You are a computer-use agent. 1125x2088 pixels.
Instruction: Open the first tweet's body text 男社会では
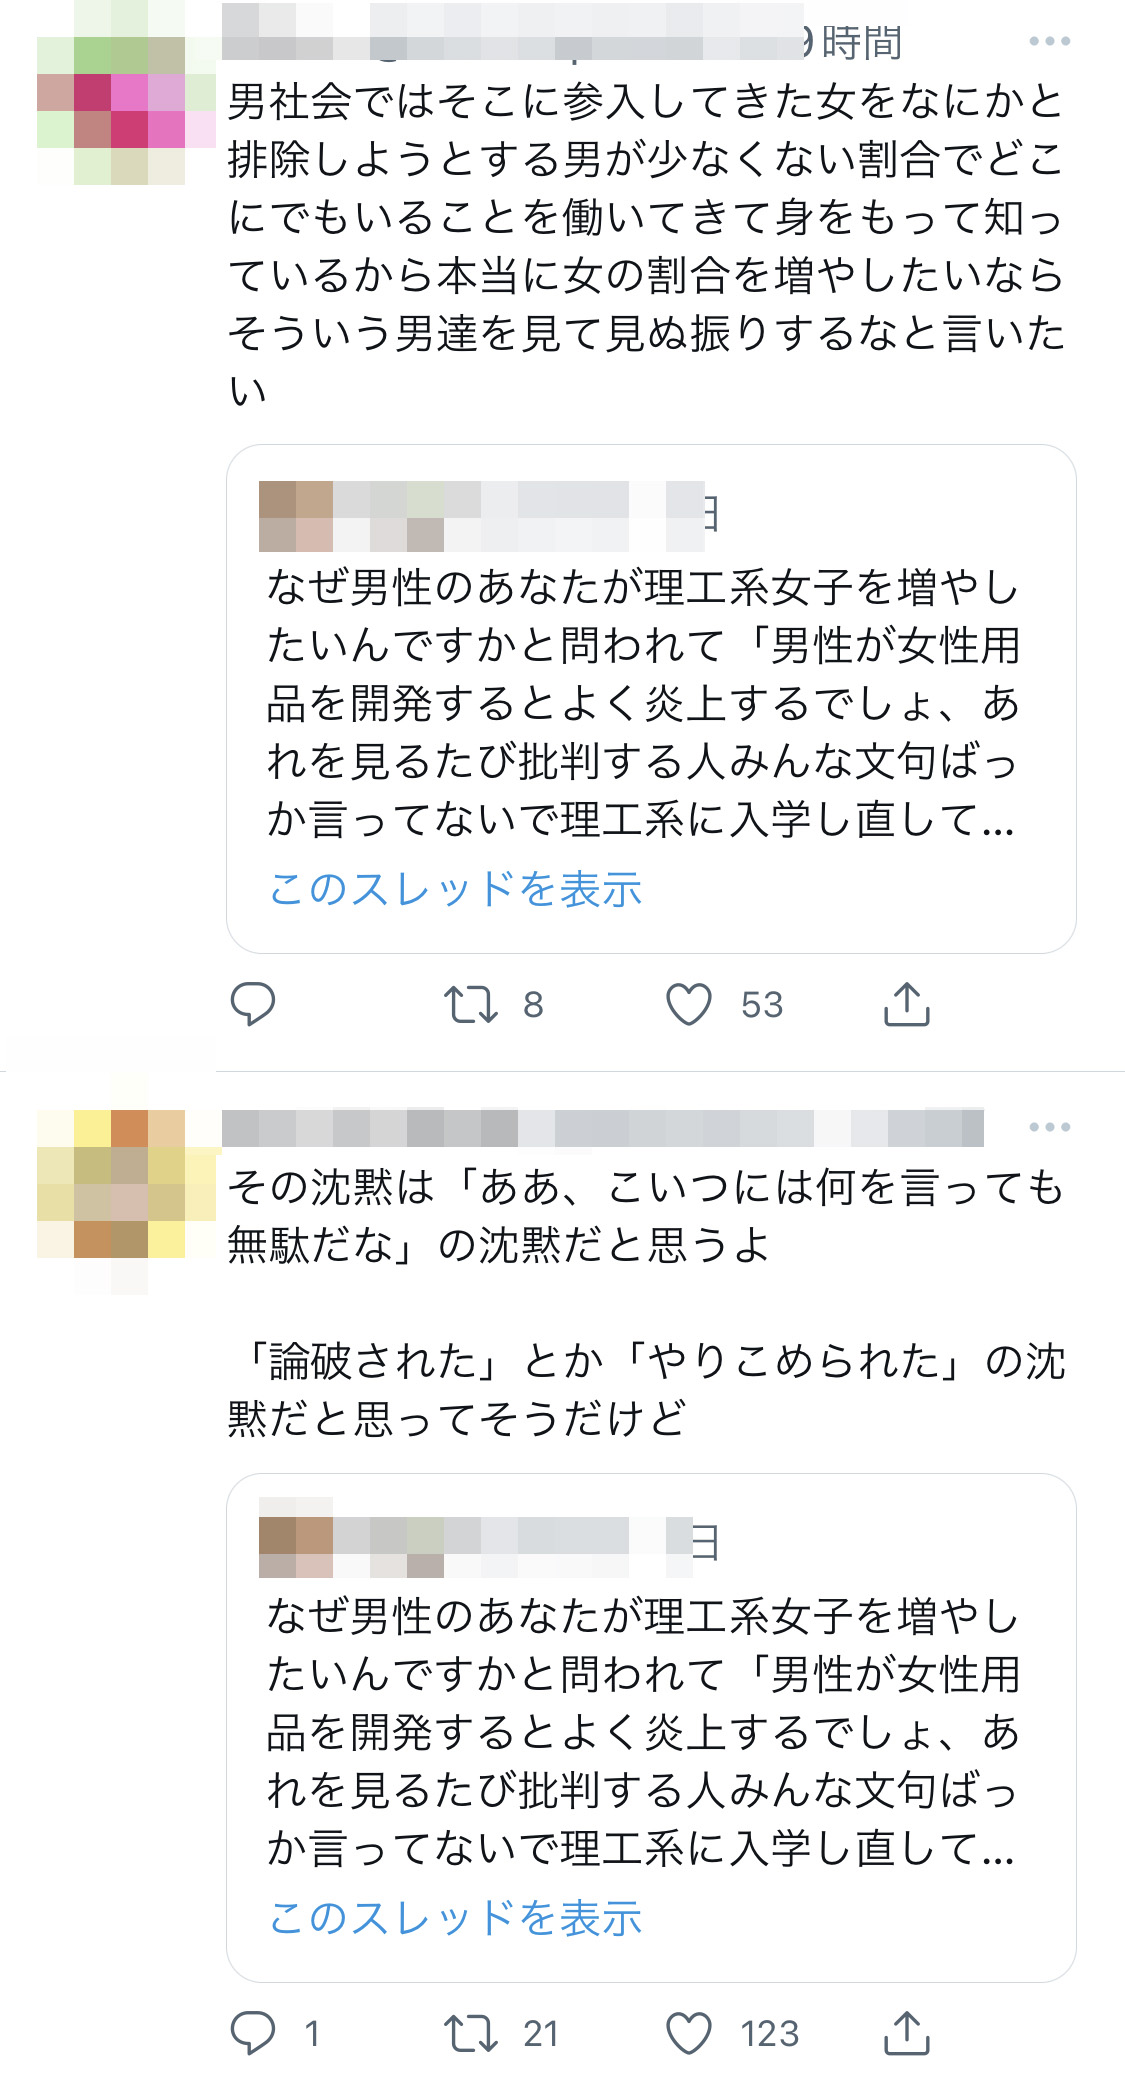click(646, 245)
